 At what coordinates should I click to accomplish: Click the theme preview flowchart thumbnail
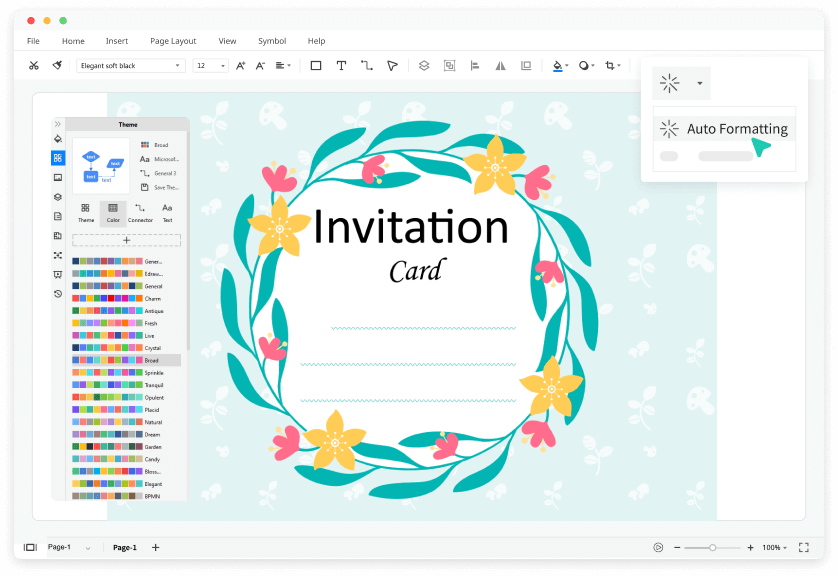point(101,166)
